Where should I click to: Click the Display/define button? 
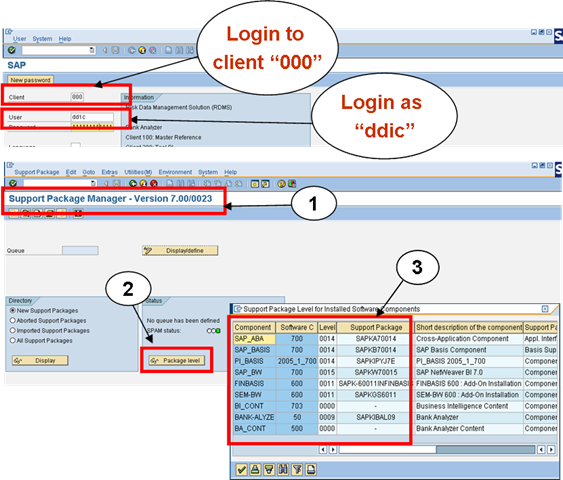(x=180, y=251)
